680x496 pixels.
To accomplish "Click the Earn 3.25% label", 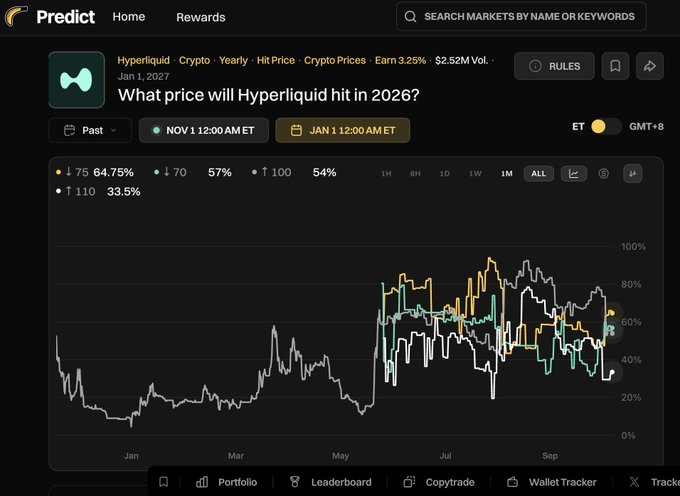I will tap(400, 60).
